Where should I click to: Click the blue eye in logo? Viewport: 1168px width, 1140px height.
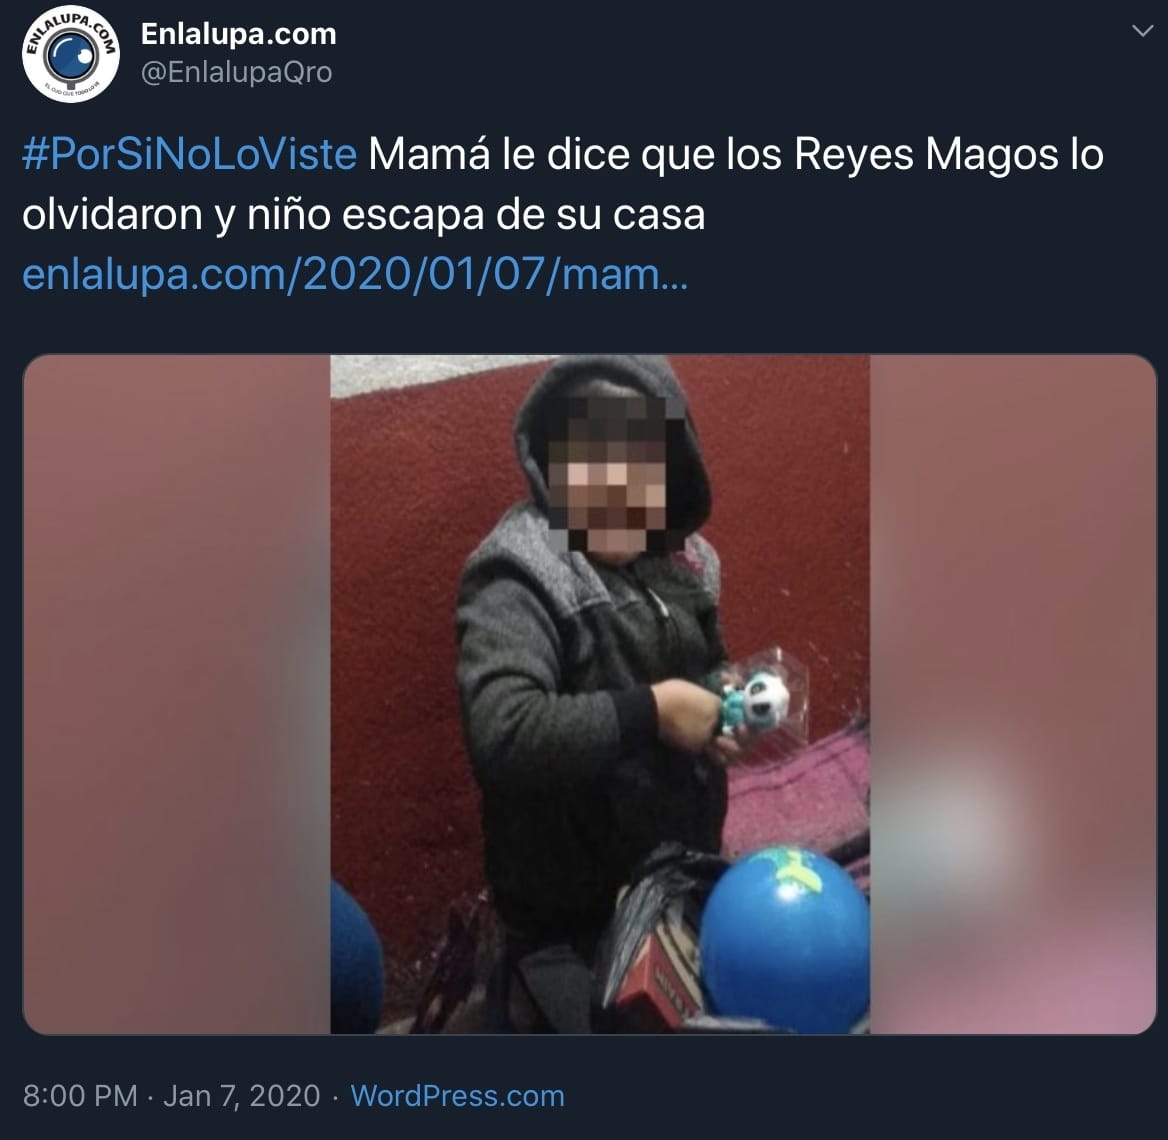point(71,55)
